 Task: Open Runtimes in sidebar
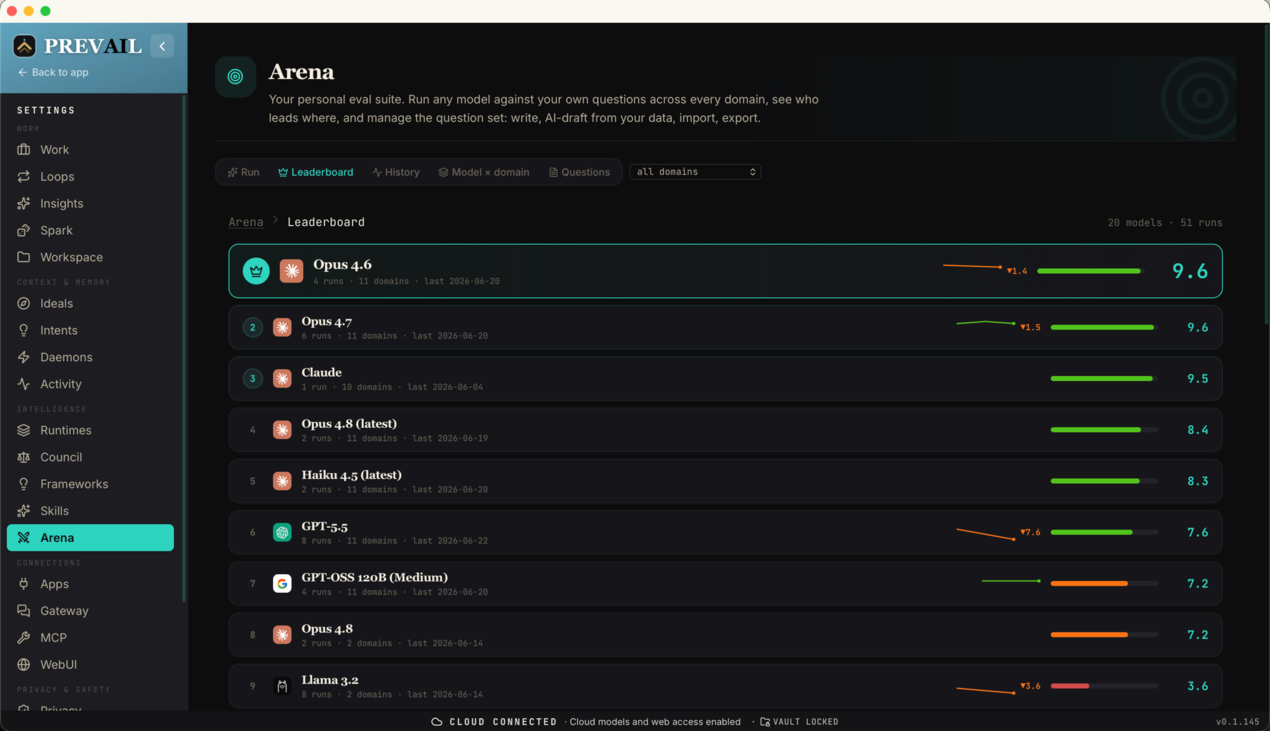pos(90,430)
